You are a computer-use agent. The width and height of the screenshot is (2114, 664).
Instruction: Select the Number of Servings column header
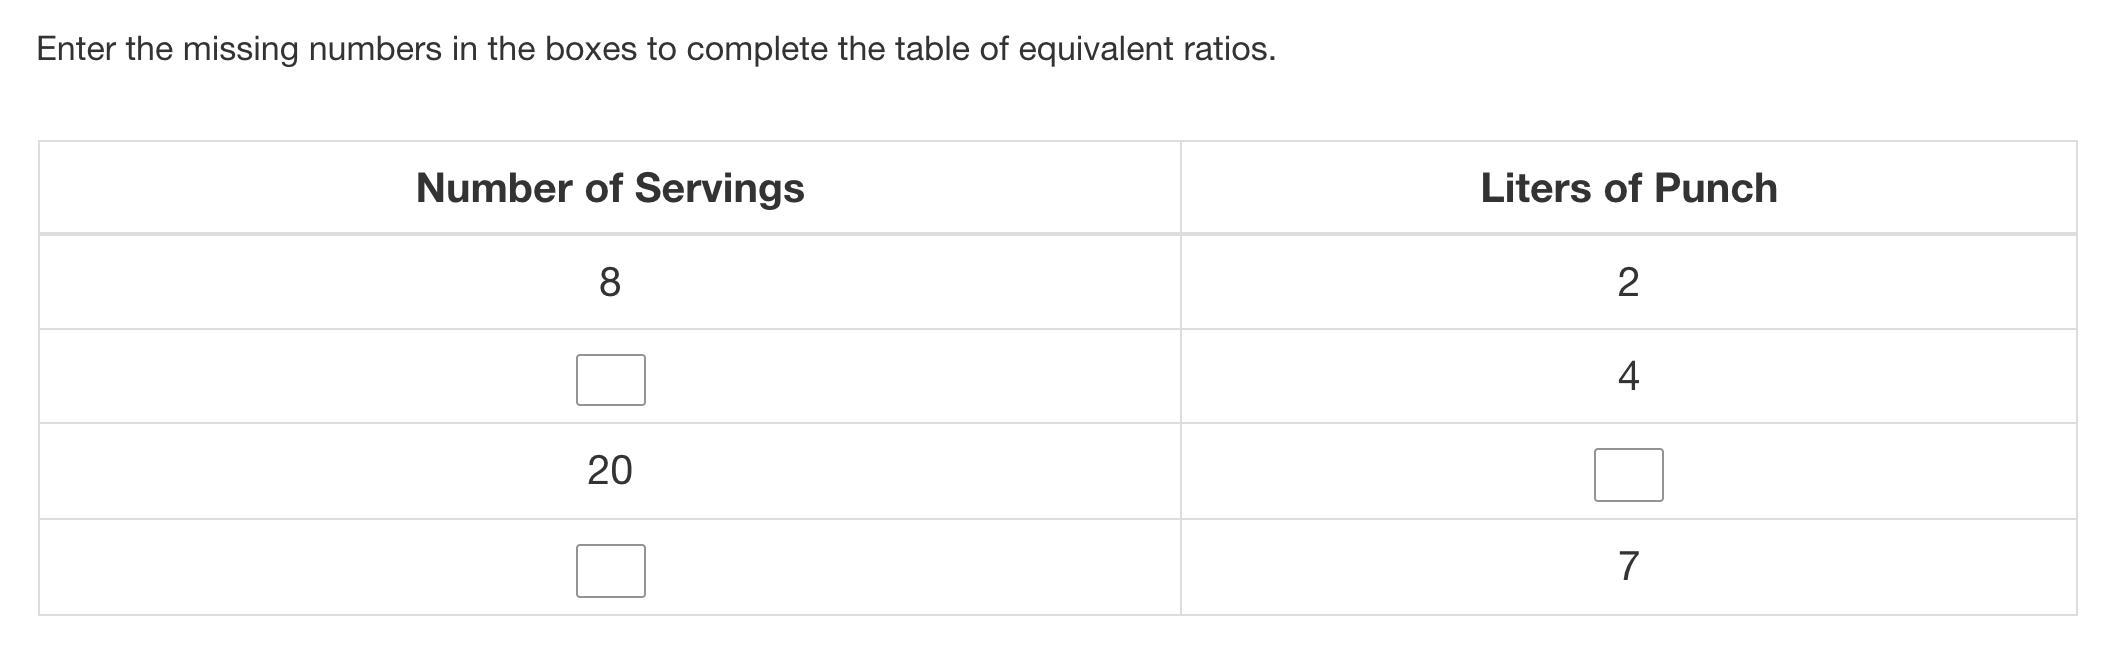pyautogui.click(x=610, y=188)
